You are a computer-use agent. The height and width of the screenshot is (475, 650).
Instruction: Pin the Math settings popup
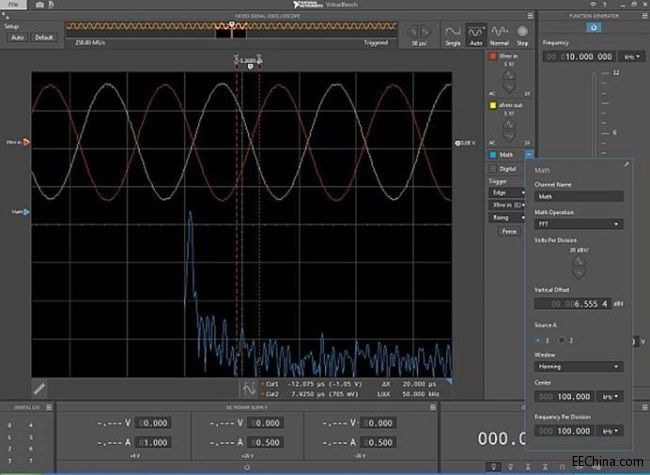tap(626, 165)
